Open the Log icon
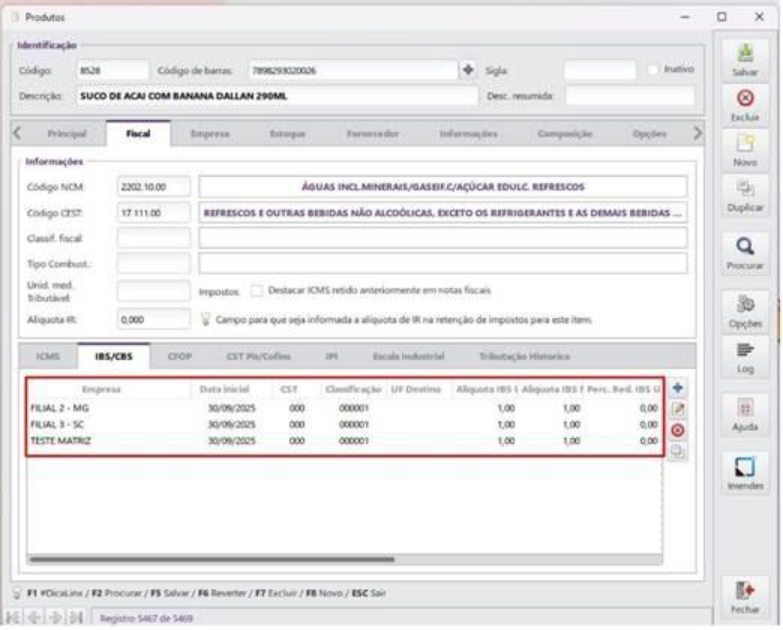783x630 pixels. pos(744,351)
